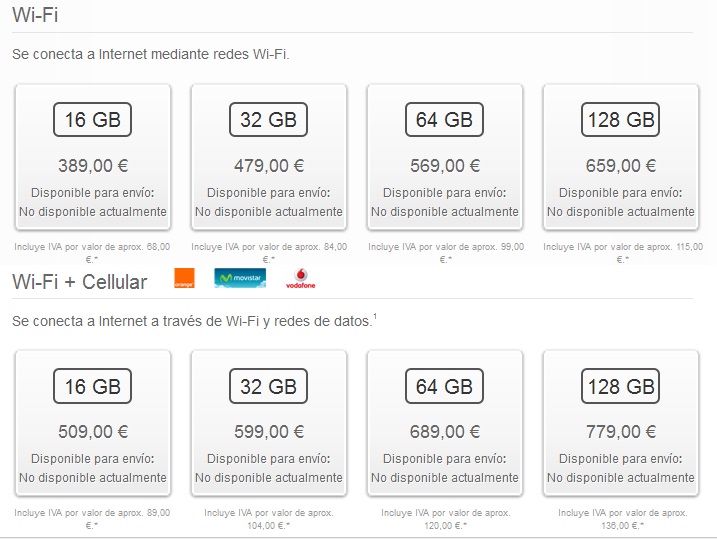Screen dimensions: 717x539
Task: Click footnote 1 after "redes de datos"
Action: coord(375,317)
